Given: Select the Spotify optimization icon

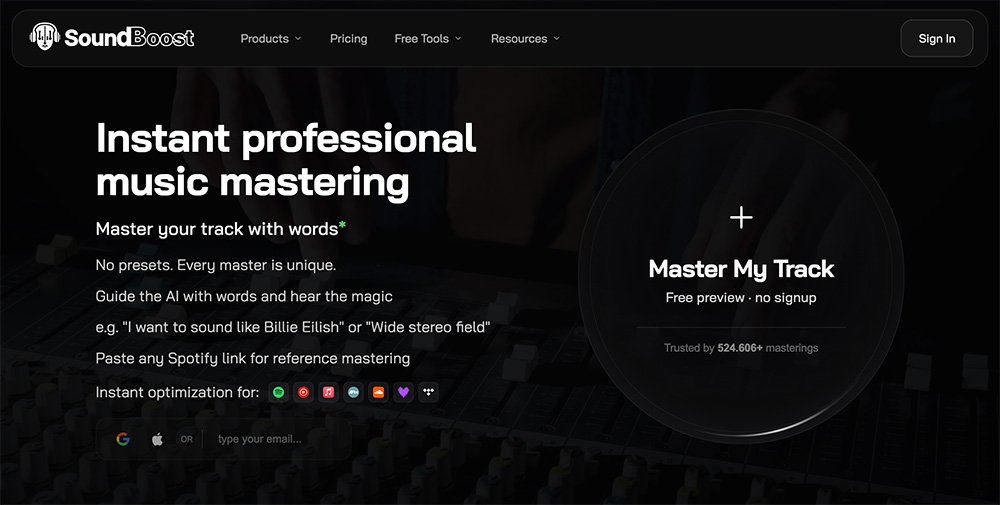Looking at the screenshot, I should click(279, 392).
